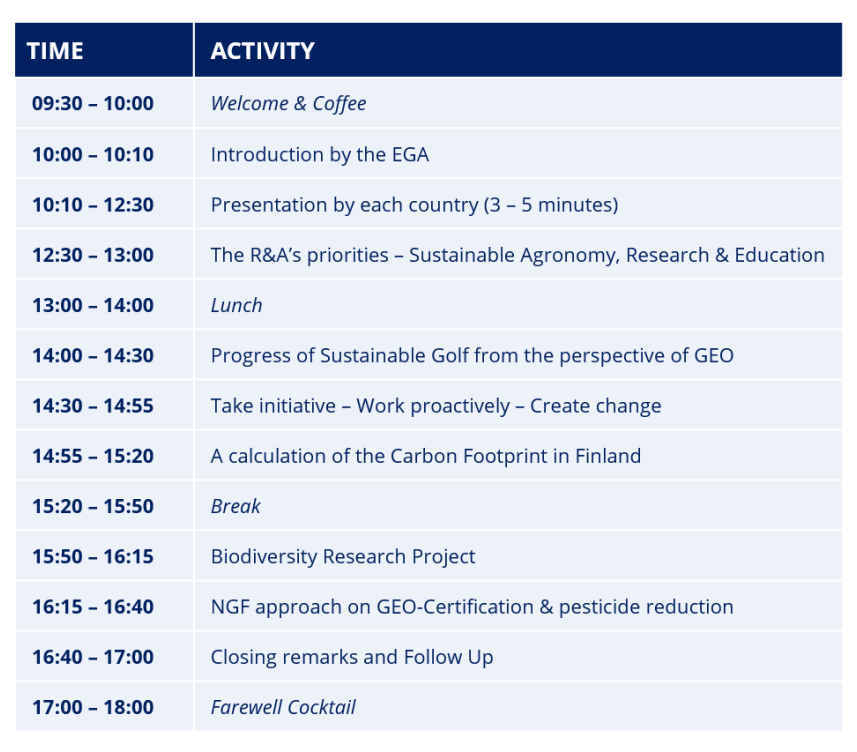Image resolution: width=857 pixels, height=752 pixels.
Task: Click the 16:15 – 16:40 time slot
Action: 93,607
